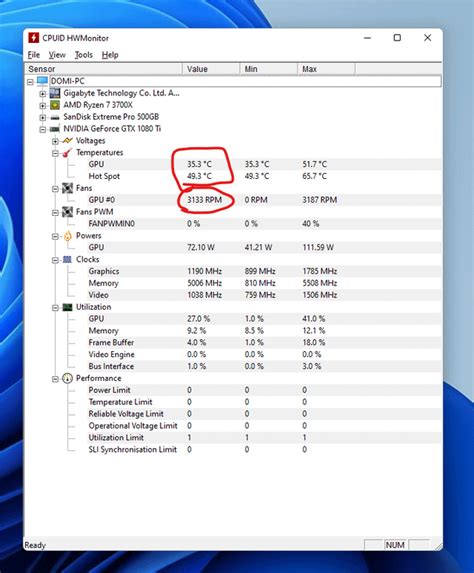Click the 51.7 °C max GPU temperature
474x573 pixels.
[314, 164]
